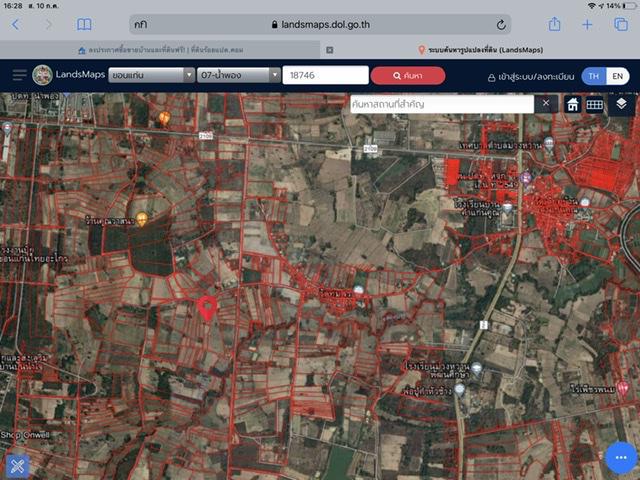640x480 pixels.
Task: Clear the place search with X button
Action: coord(546,103)
